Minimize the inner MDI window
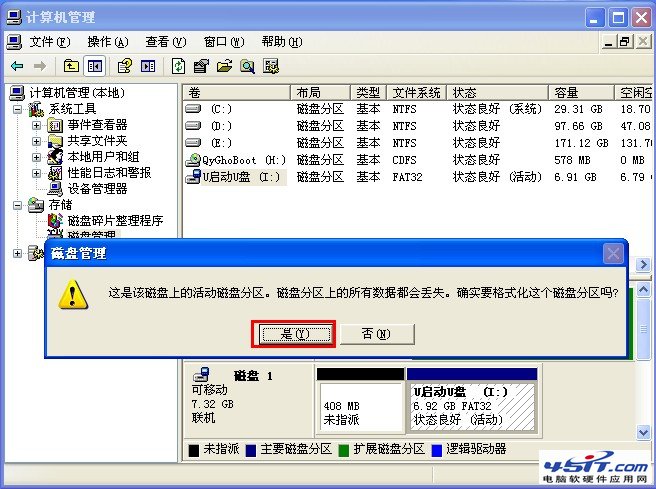This screenshot has height=489, width=656. [x=610, y=42]
